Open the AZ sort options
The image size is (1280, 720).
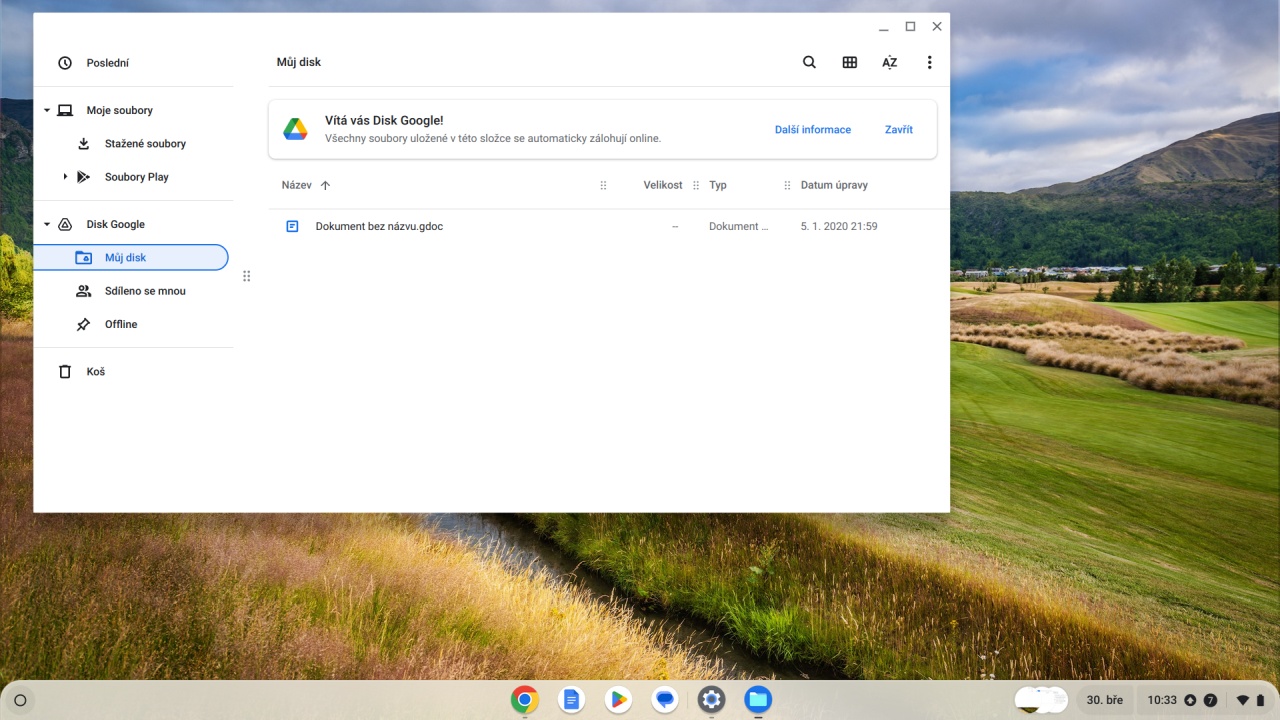pyautogui.click(x=889, y=62)
